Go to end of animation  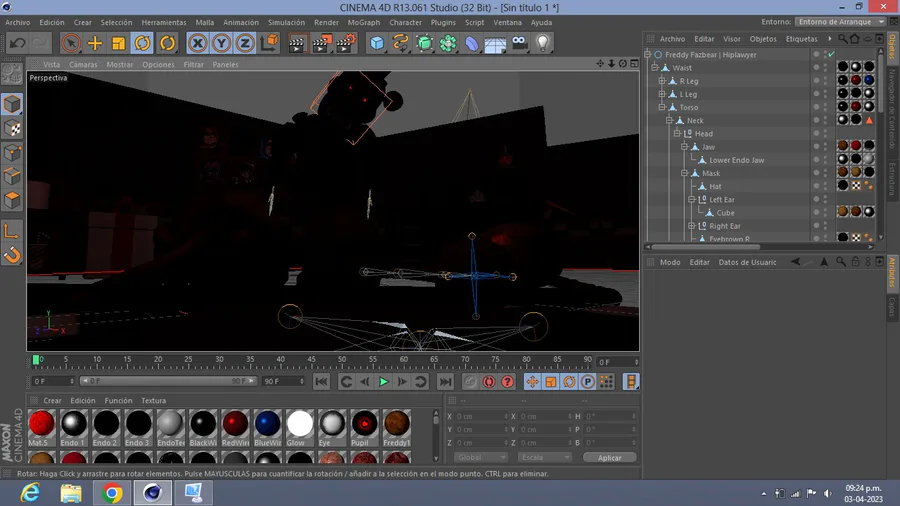click(445, 382)
